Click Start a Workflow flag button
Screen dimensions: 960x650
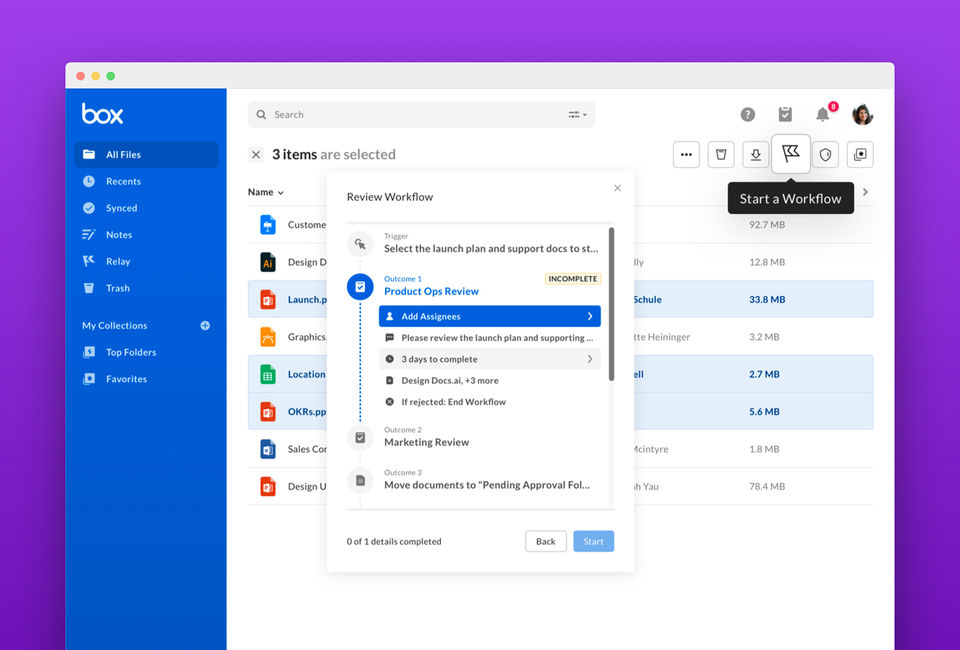(790, 153)
